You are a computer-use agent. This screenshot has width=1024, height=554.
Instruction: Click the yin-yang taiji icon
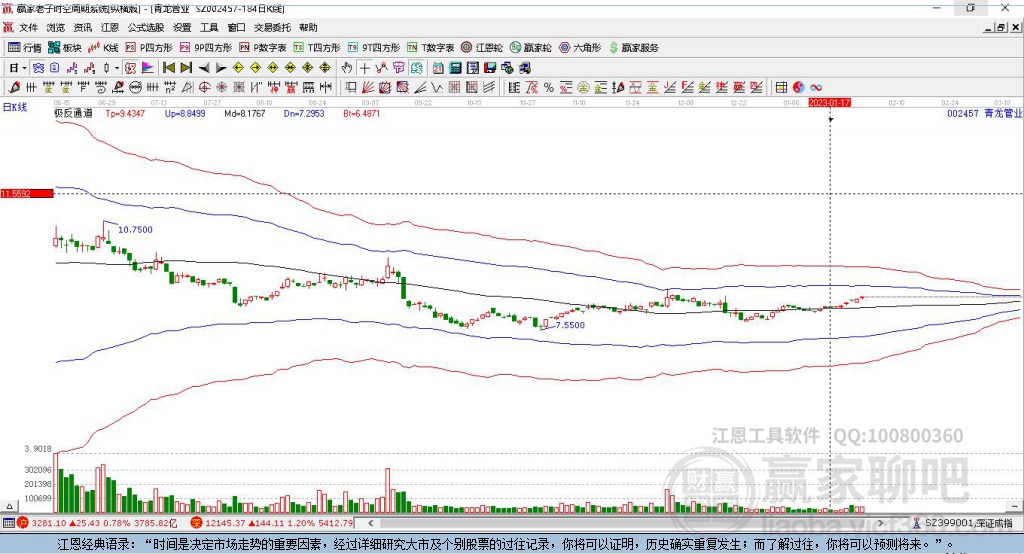click(799, 87)
